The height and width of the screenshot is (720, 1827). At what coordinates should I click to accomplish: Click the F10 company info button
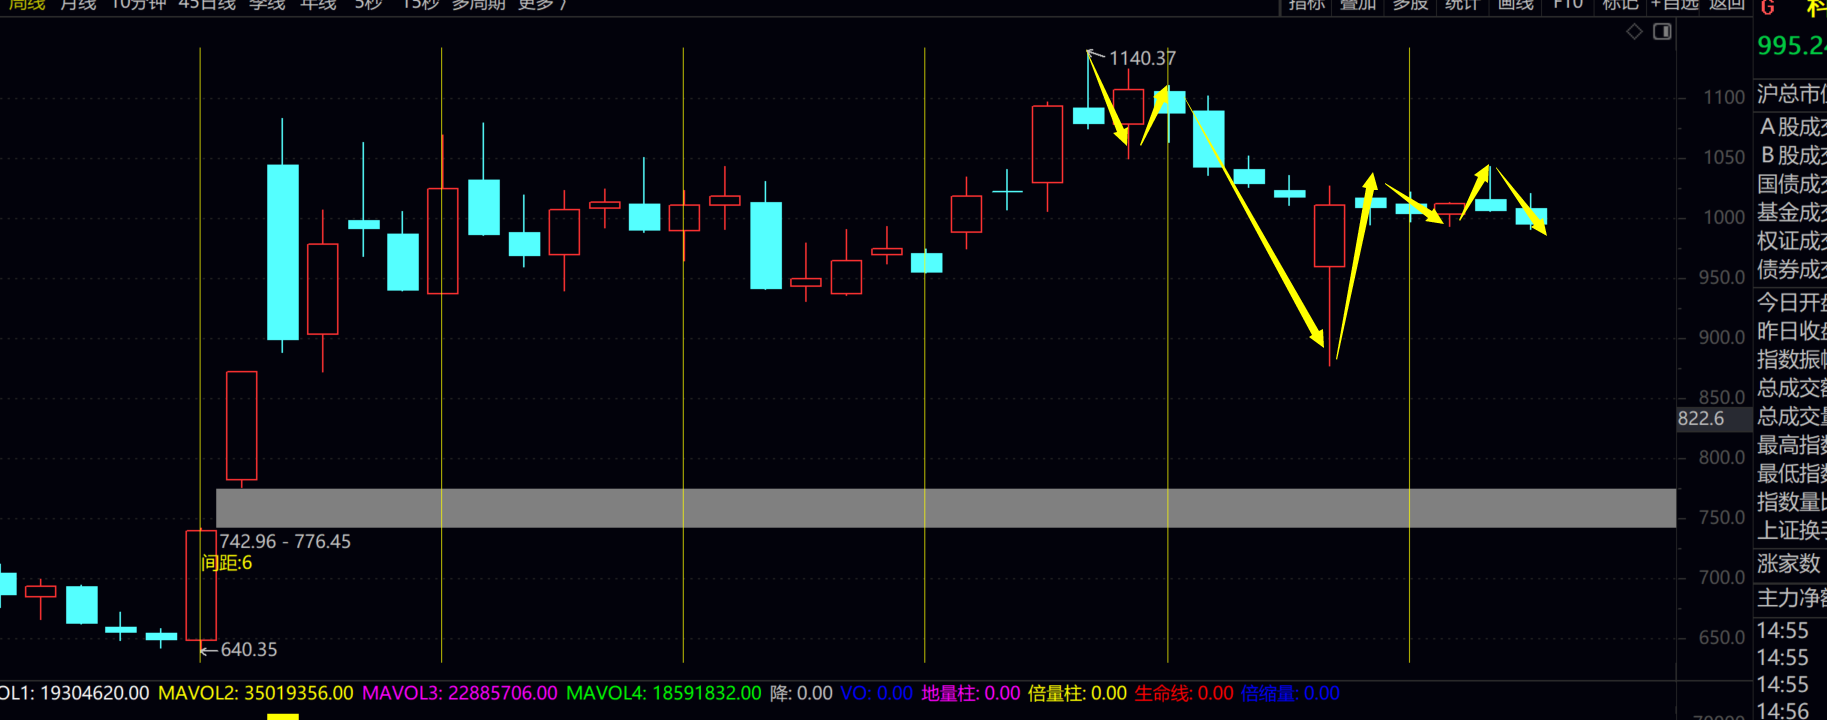pos(1567,5)
